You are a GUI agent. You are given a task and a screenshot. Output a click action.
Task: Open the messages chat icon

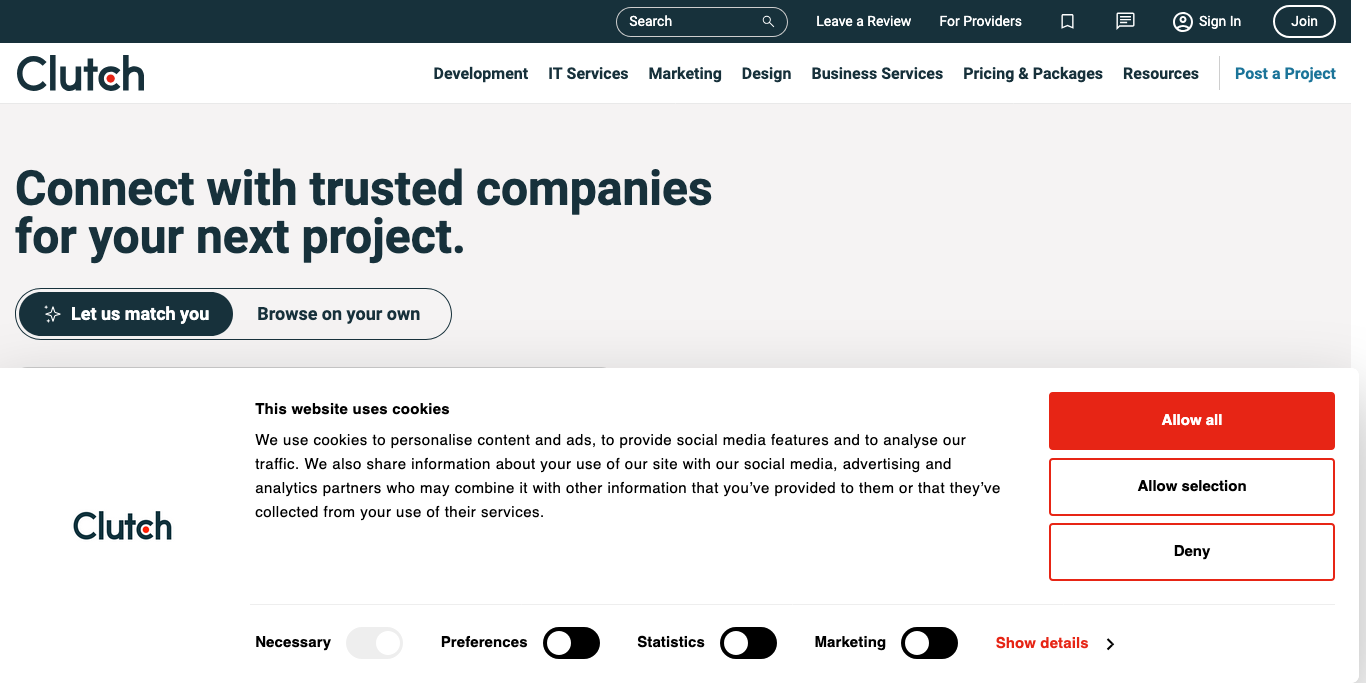pos(1125,21)
